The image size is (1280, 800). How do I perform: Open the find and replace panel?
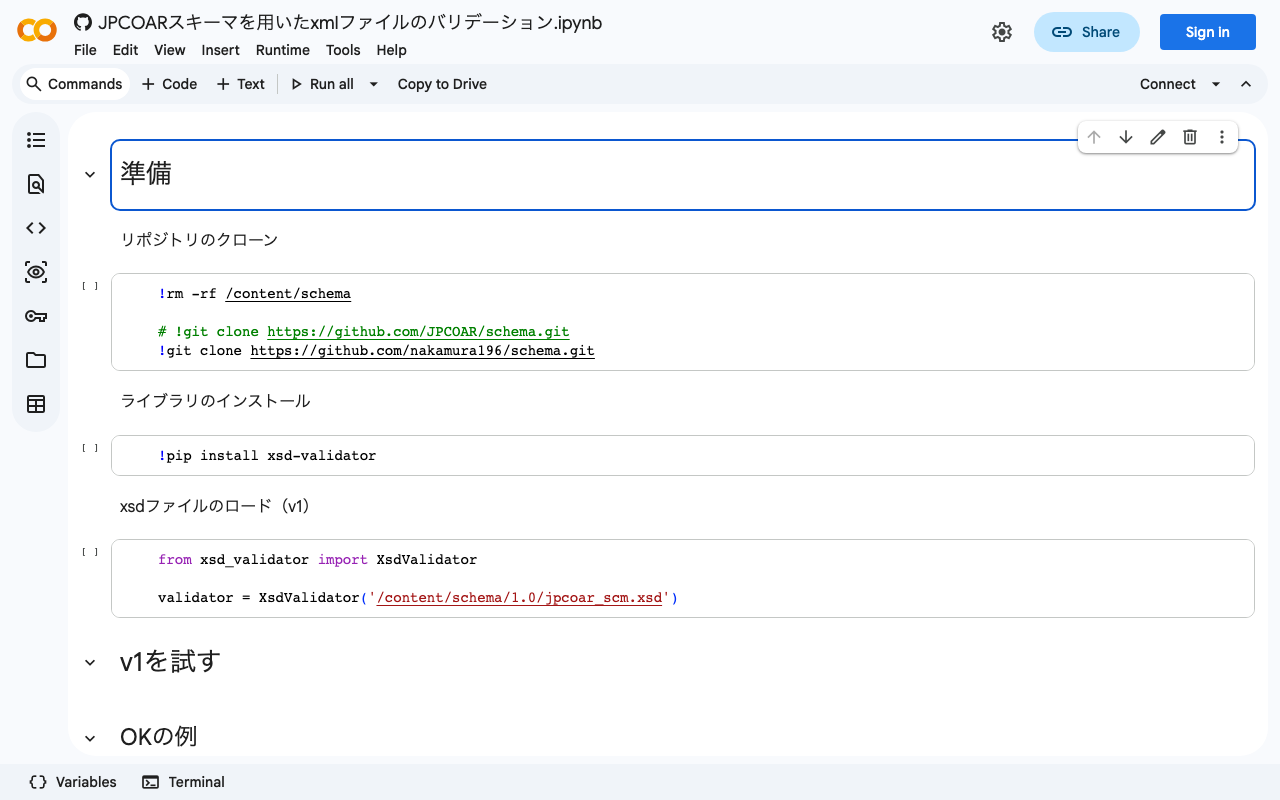click(x=36, y=184)
